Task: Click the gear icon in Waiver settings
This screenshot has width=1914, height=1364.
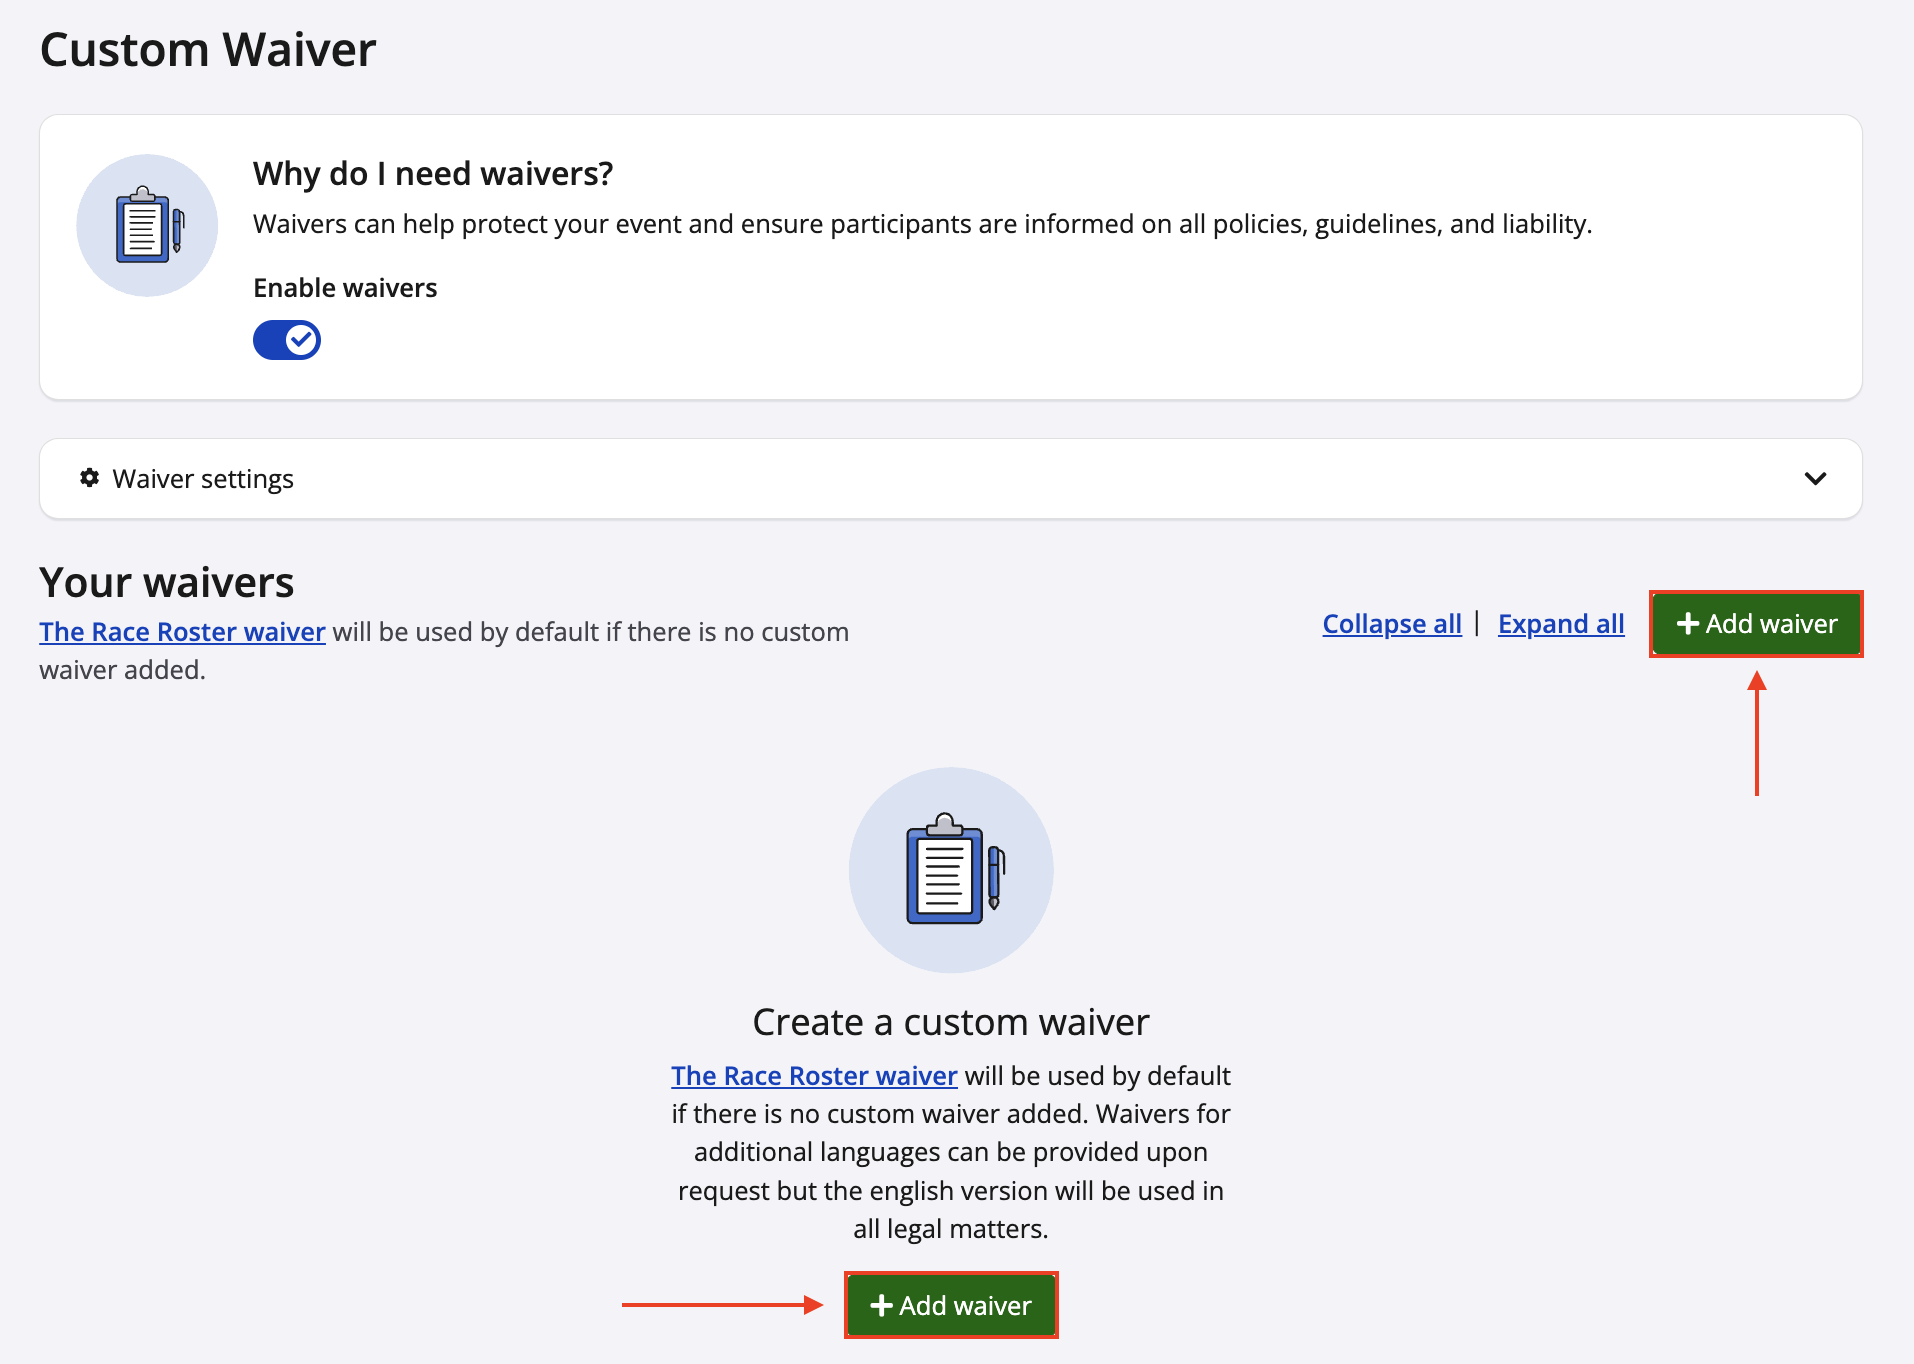Action: [90, 478]
